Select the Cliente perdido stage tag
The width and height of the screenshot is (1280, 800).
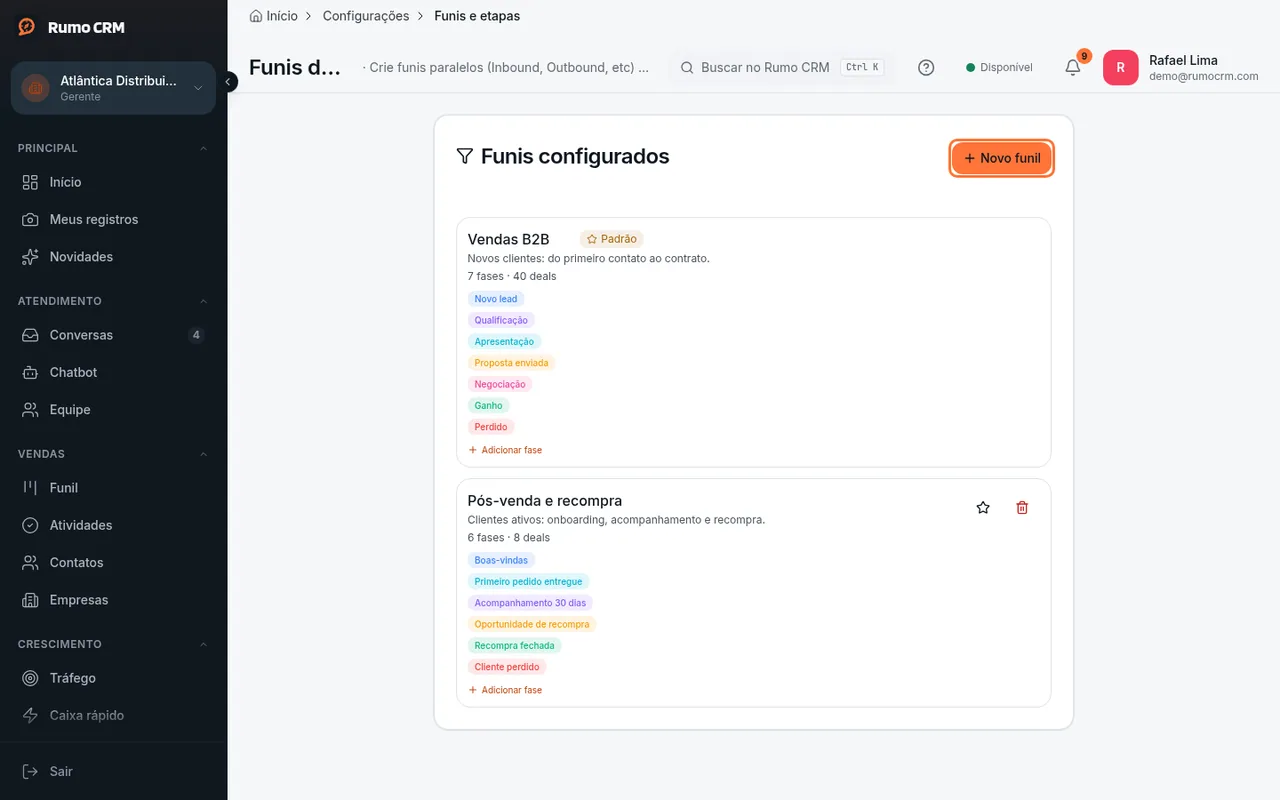(507, 667)
